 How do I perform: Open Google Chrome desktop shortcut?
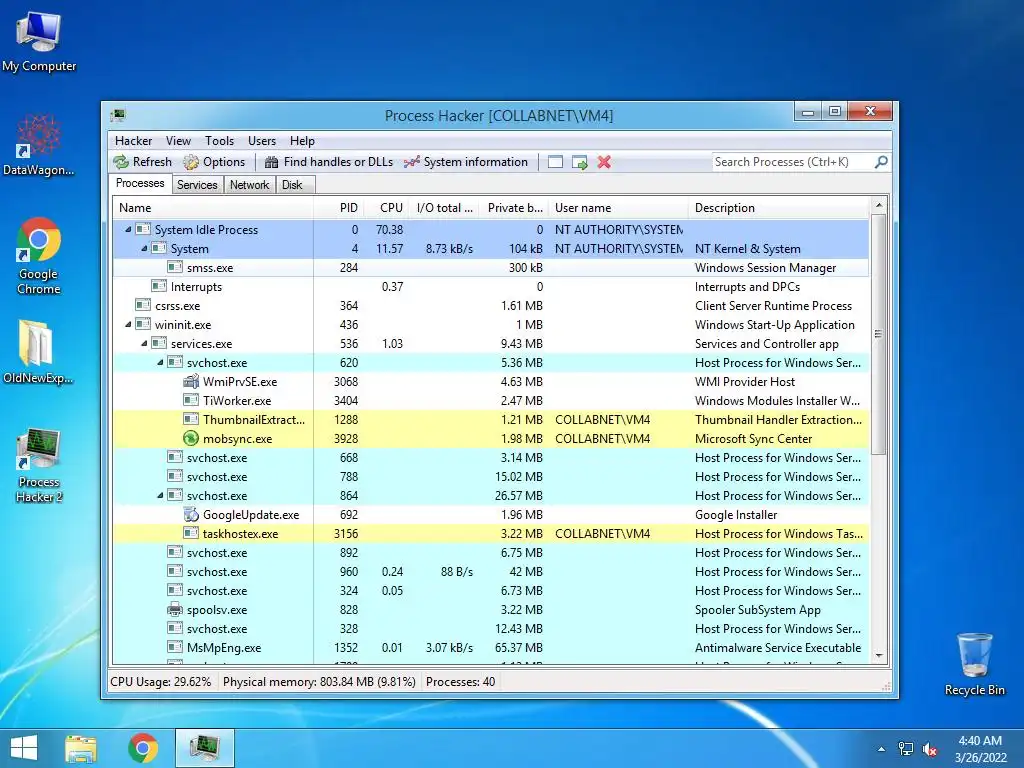click(x=39, y=256)
